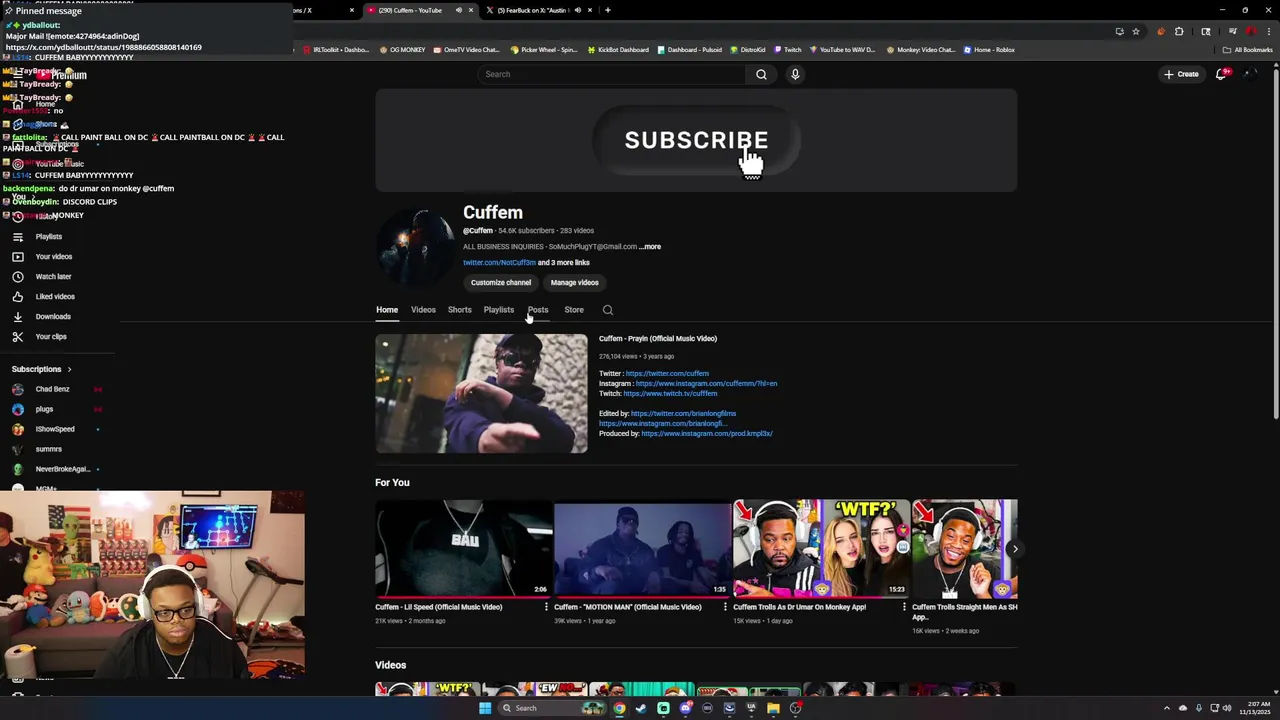Click Manage videos button
The width and height of the screenshot is (1280, 720).
tap(574, 282)
